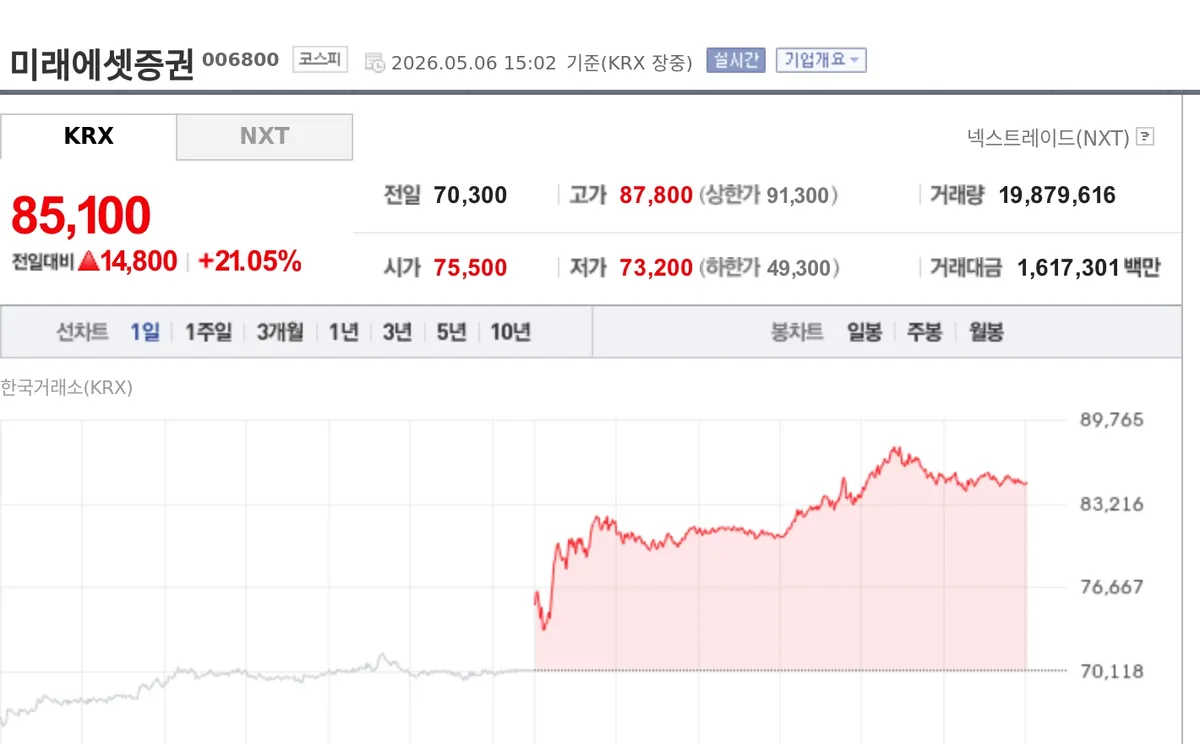The width and height of the screenshot is (1200, 744).
Task: Click the 넥스트레이드(NXT) link
Action: coord(1048,137)
